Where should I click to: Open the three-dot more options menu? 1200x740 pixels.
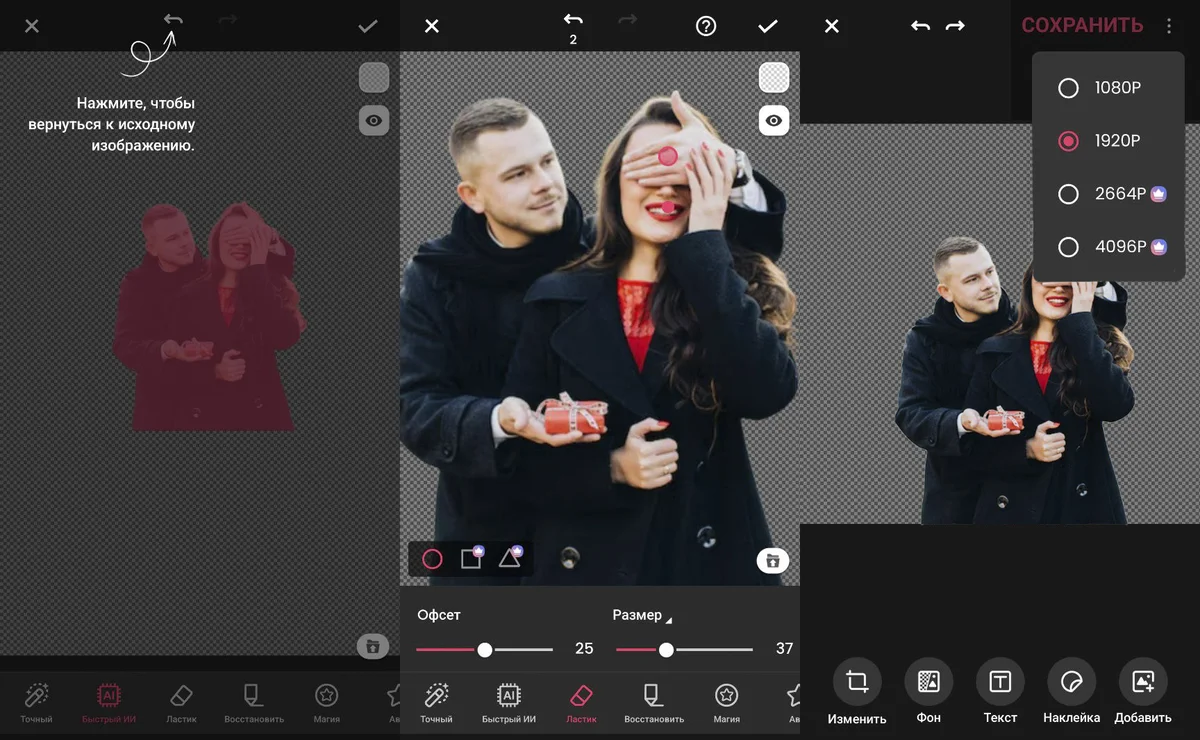pos(1169,26)
